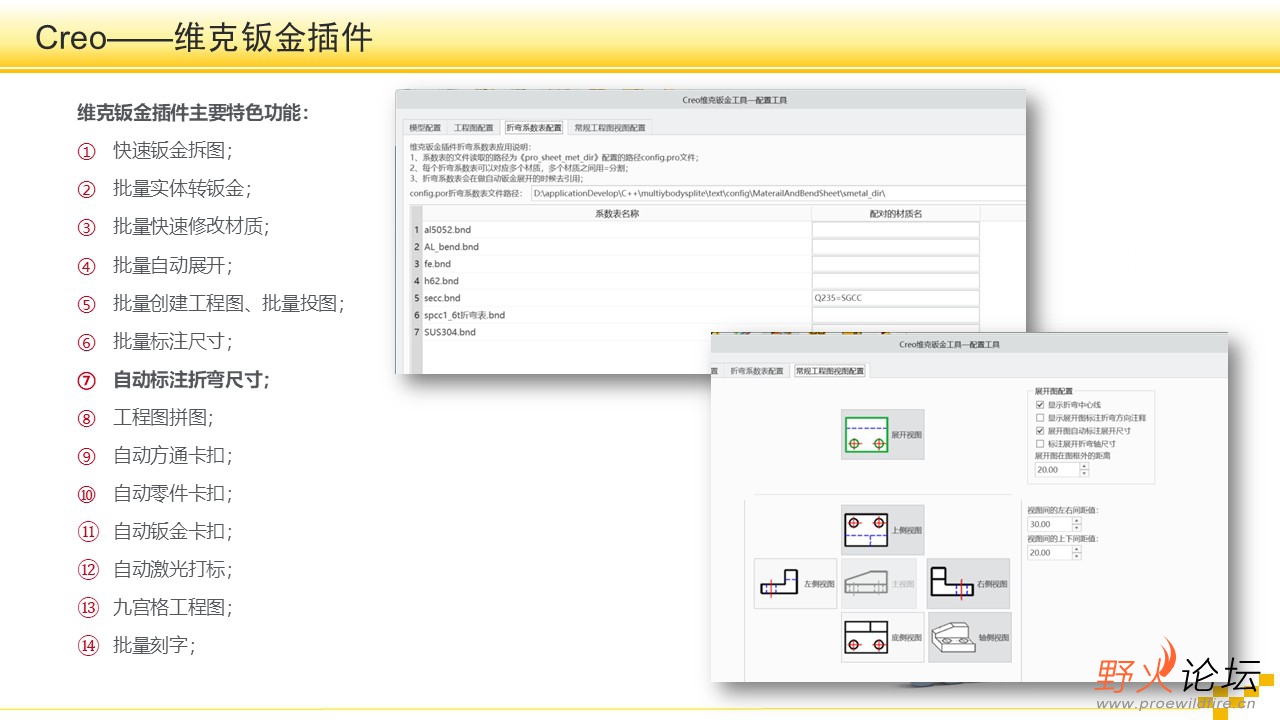1280x720 pixels.
Task: Click the 自动激光打标 list item
Action: tap(173, 570)
